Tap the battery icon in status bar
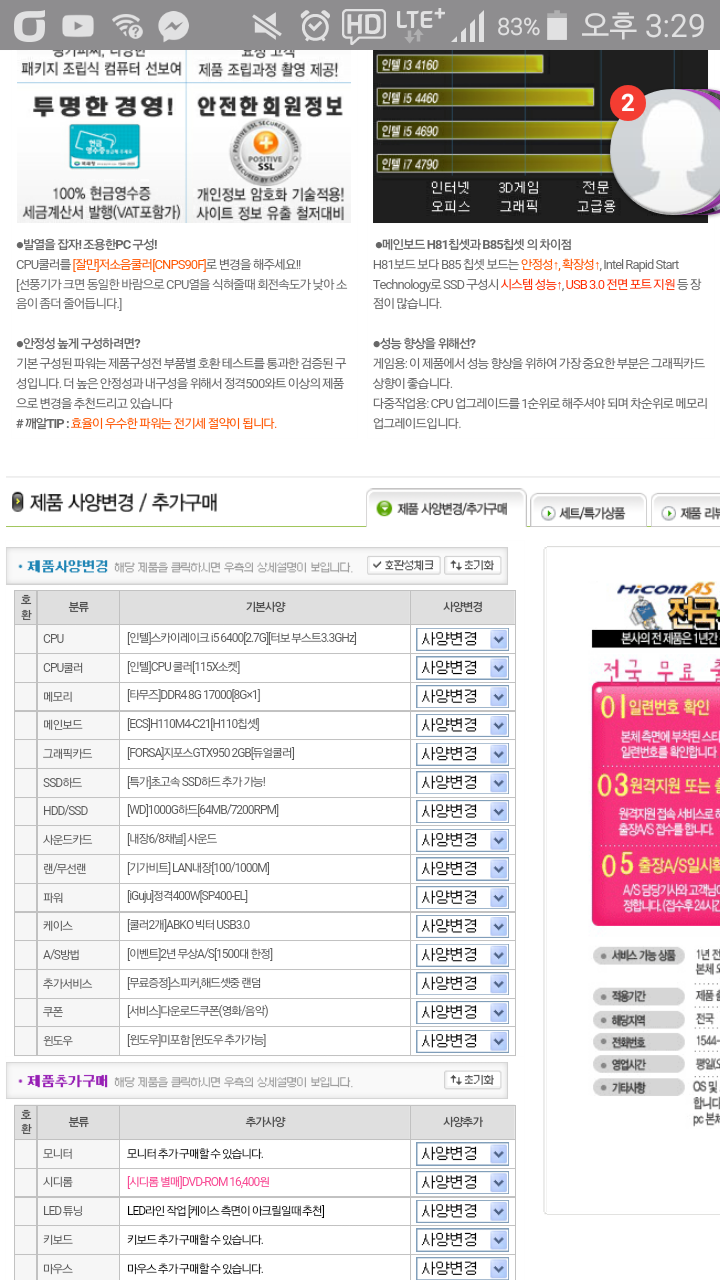The height and width of the screenshot is (1280, 720). (x=558, y=25)
